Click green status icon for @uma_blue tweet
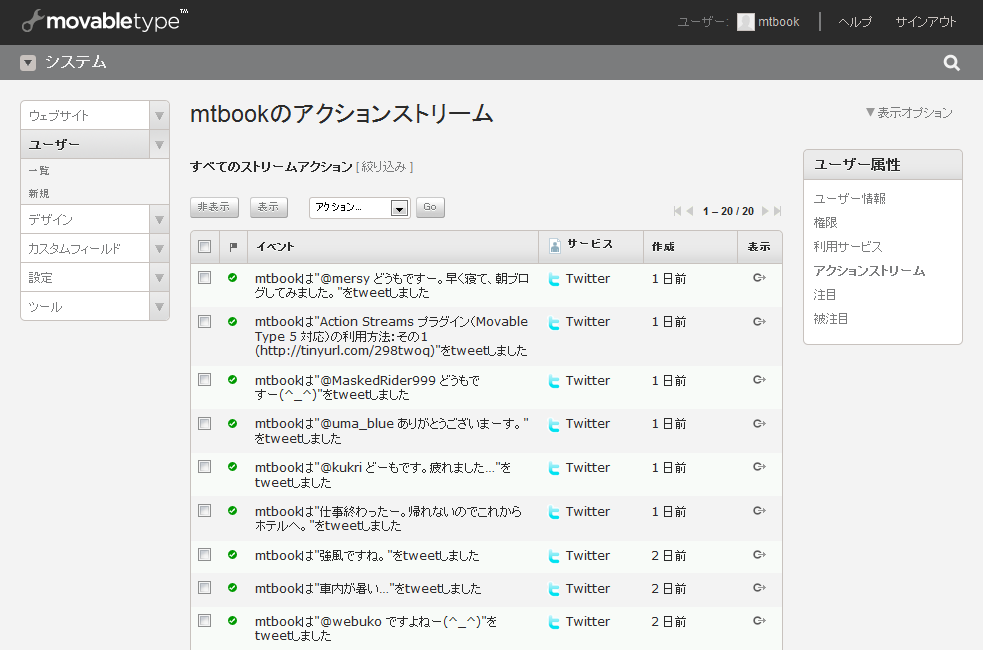The height and width of the screenshot is (650, 983). [x=233, y=423]
